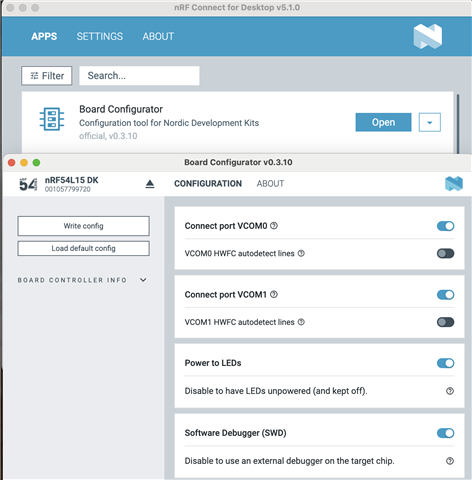Click the eject device icon next to nRF54L15 DK
Image resolution: width=472 pixels, height=480 pixels.
150,184
